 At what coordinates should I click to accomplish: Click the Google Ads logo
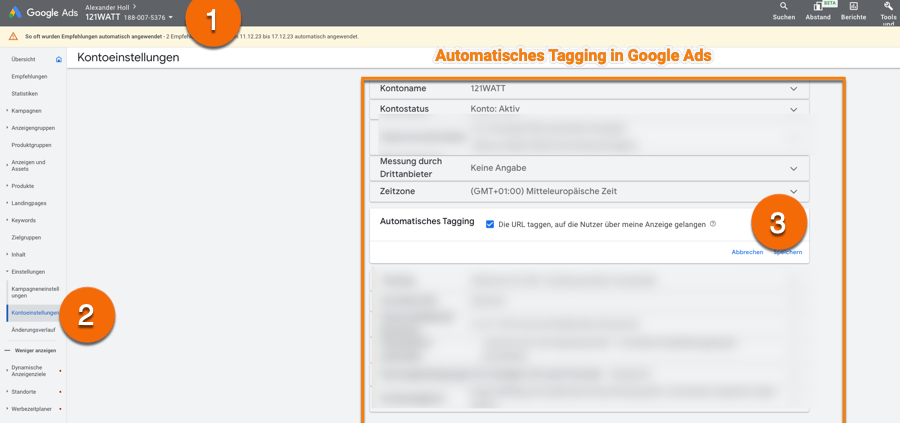point(18,12)
